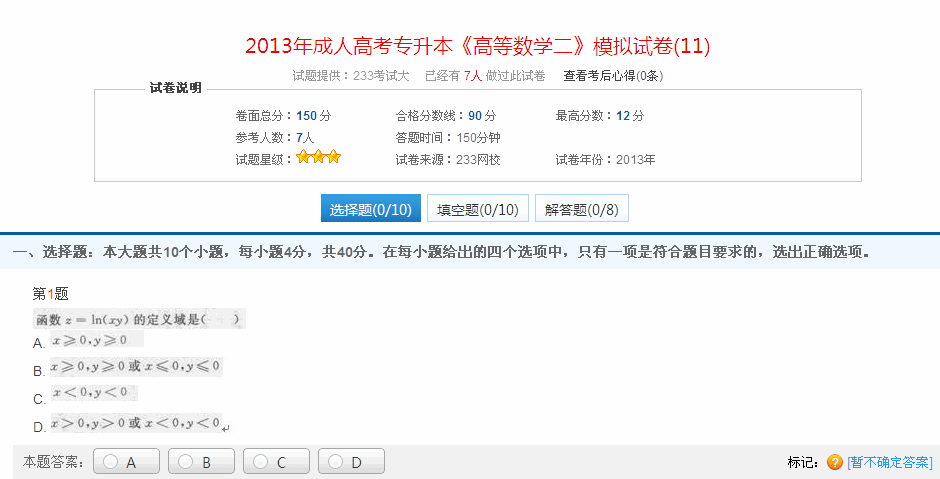Screen dimensions: 940x479
Task: Click the question stem 函数 z=ln(xy)
Action: 139,319
